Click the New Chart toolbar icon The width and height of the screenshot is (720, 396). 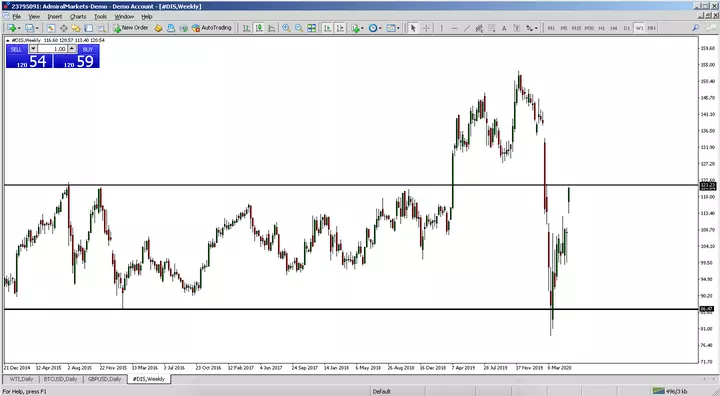click(x=11, y=28)
